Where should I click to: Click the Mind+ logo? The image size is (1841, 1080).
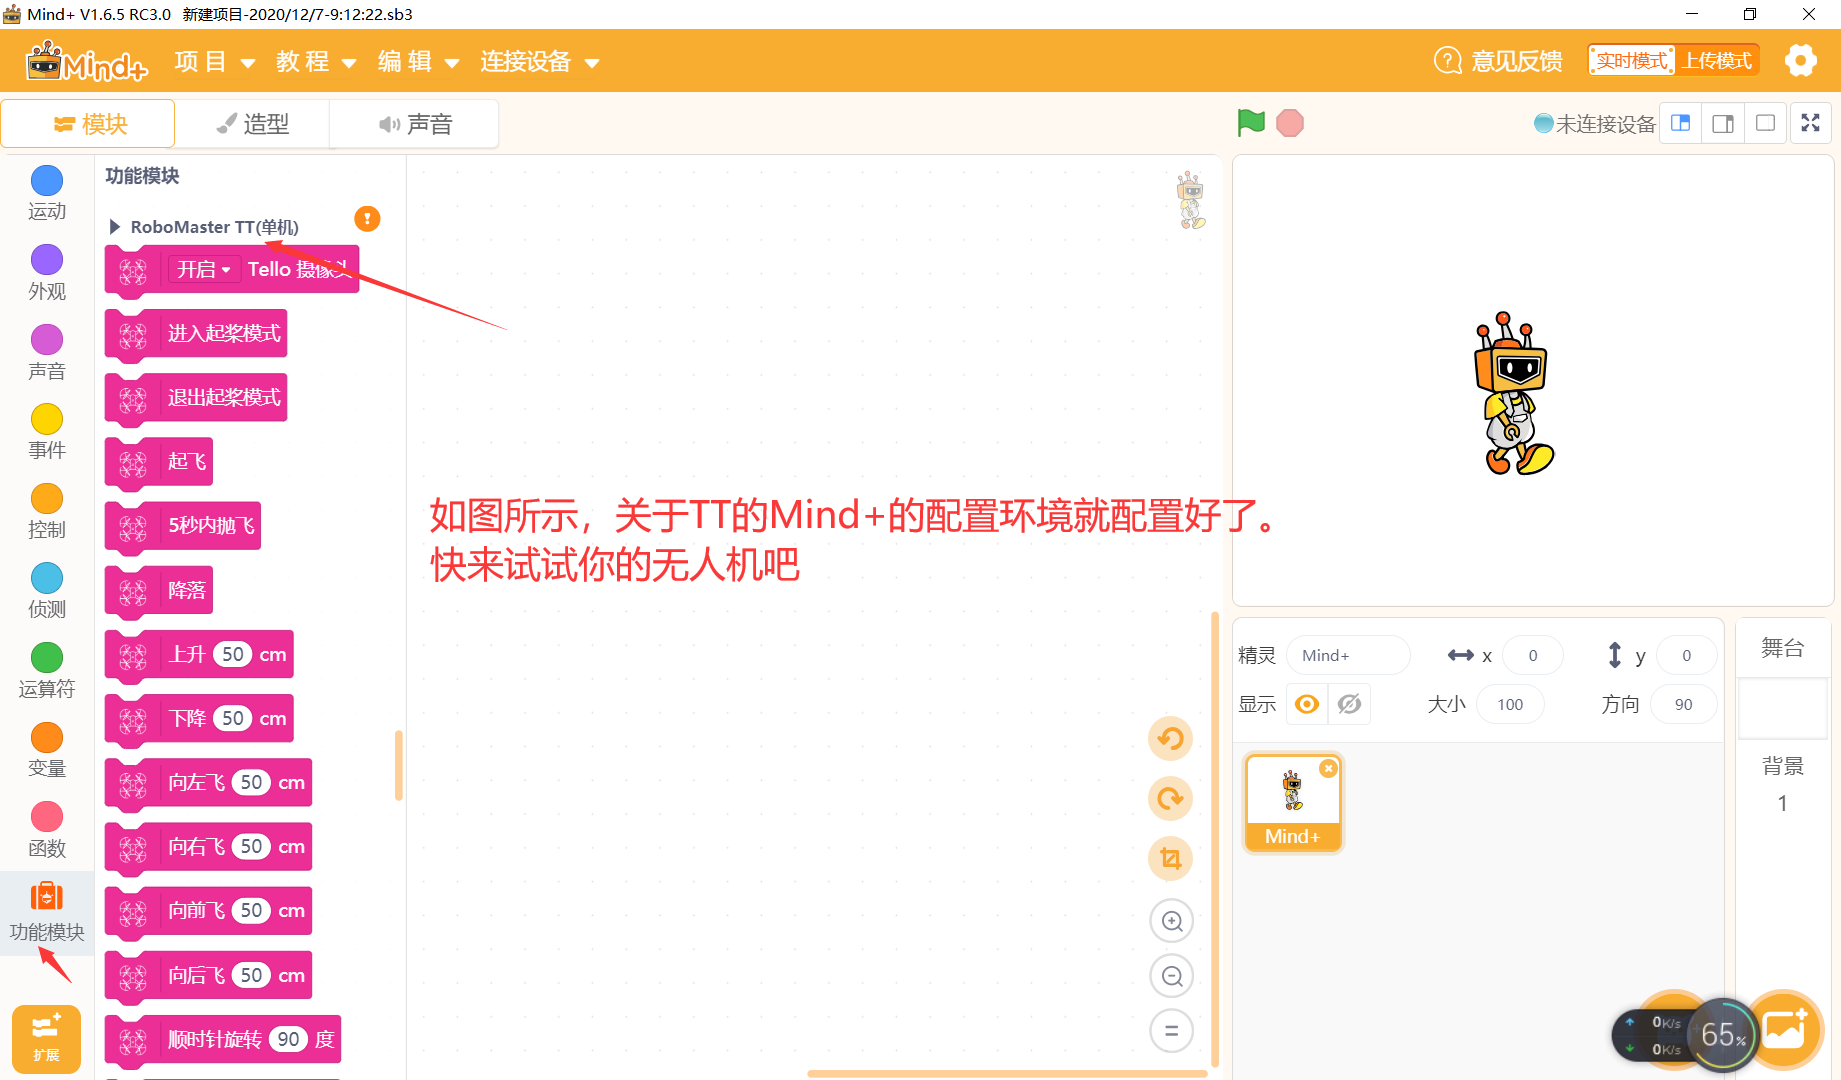(87, 62)
